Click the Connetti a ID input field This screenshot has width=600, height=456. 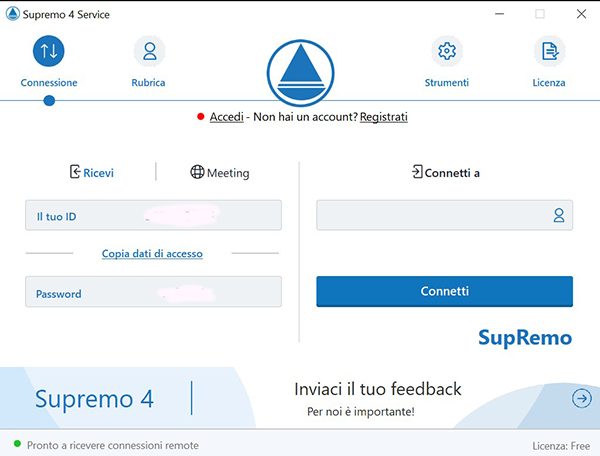[x=444, y=215]
